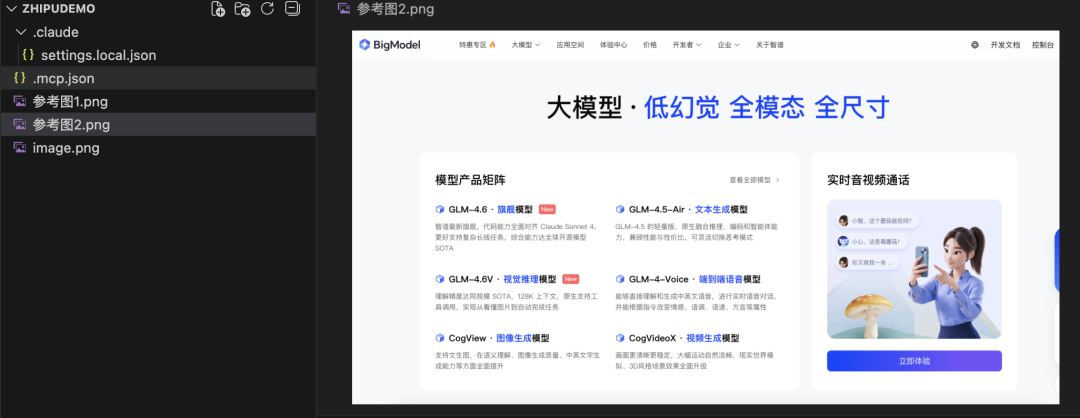Open the CogVideoX 视频生成模型 entry
The height and width of the screenshot is (418, 1080).
point(684,338)
